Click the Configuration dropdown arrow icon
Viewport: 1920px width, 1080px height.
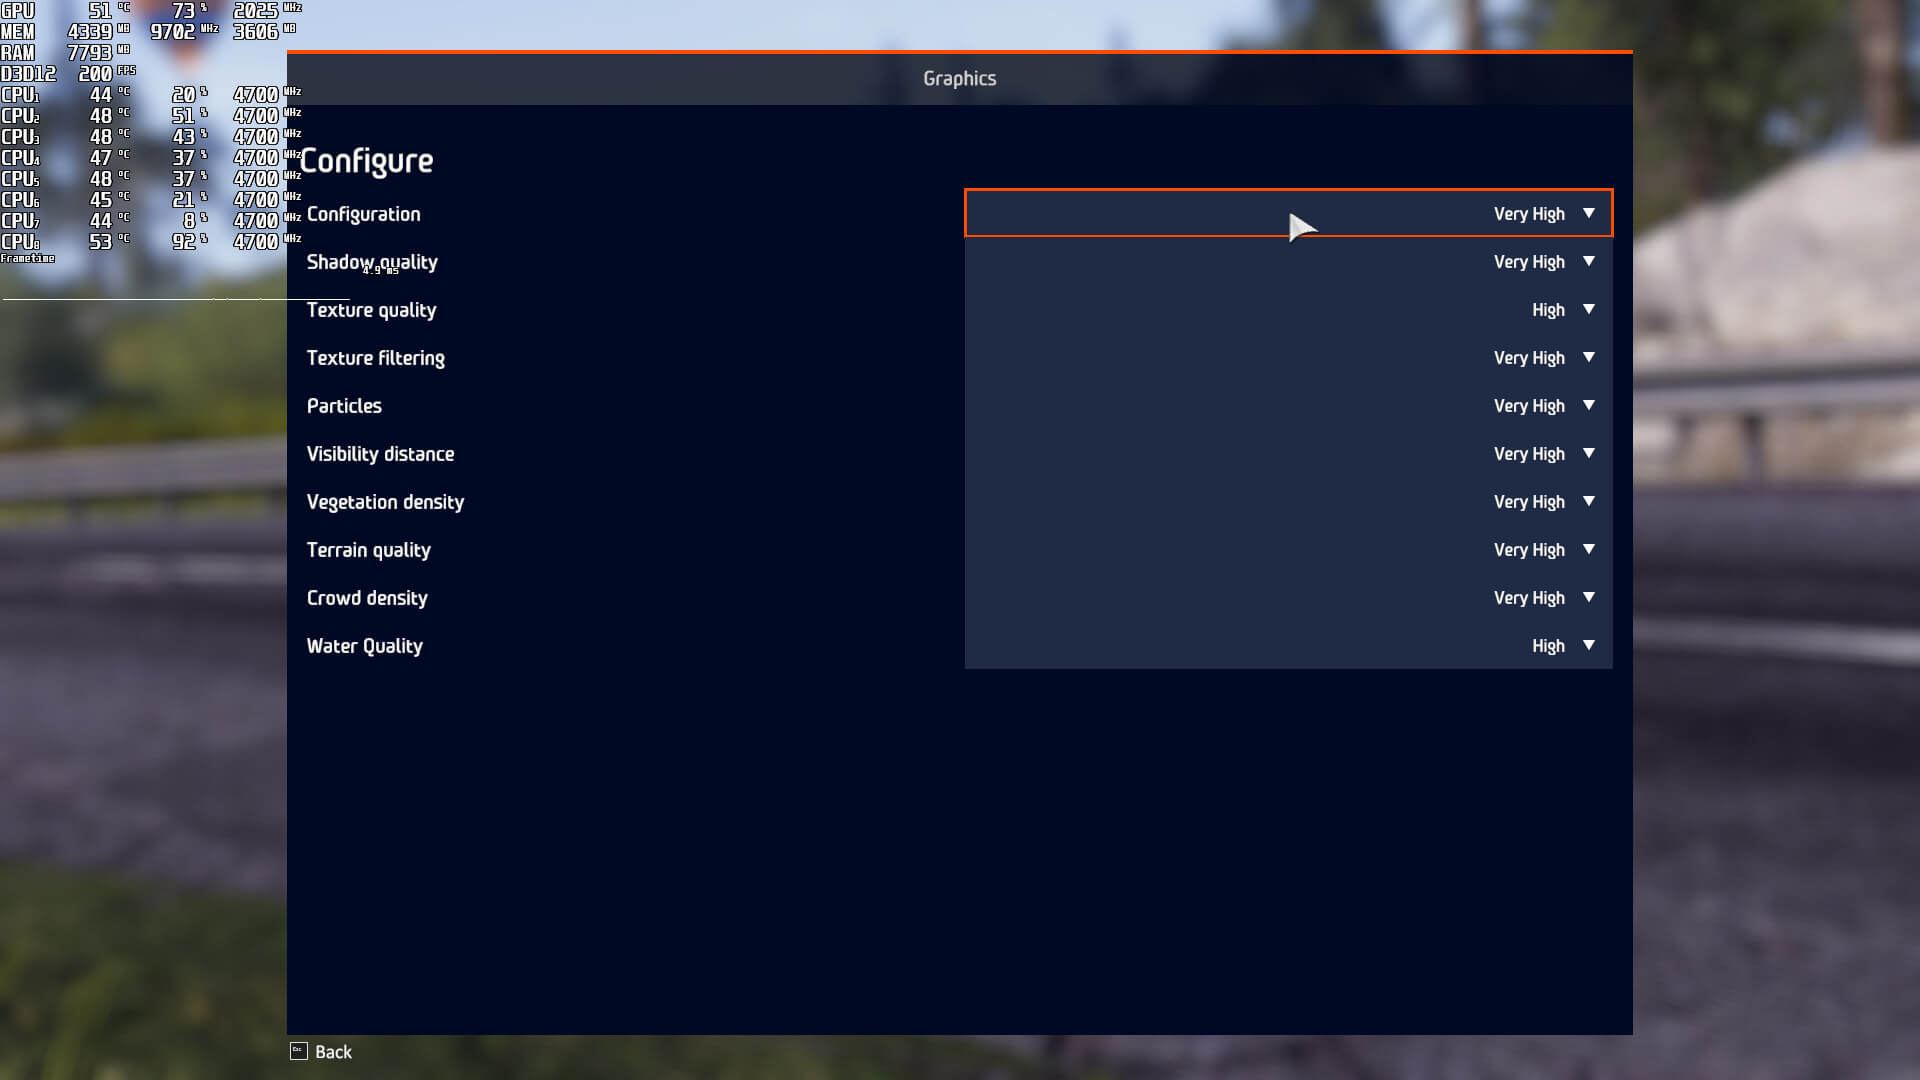click(1588, 213)
